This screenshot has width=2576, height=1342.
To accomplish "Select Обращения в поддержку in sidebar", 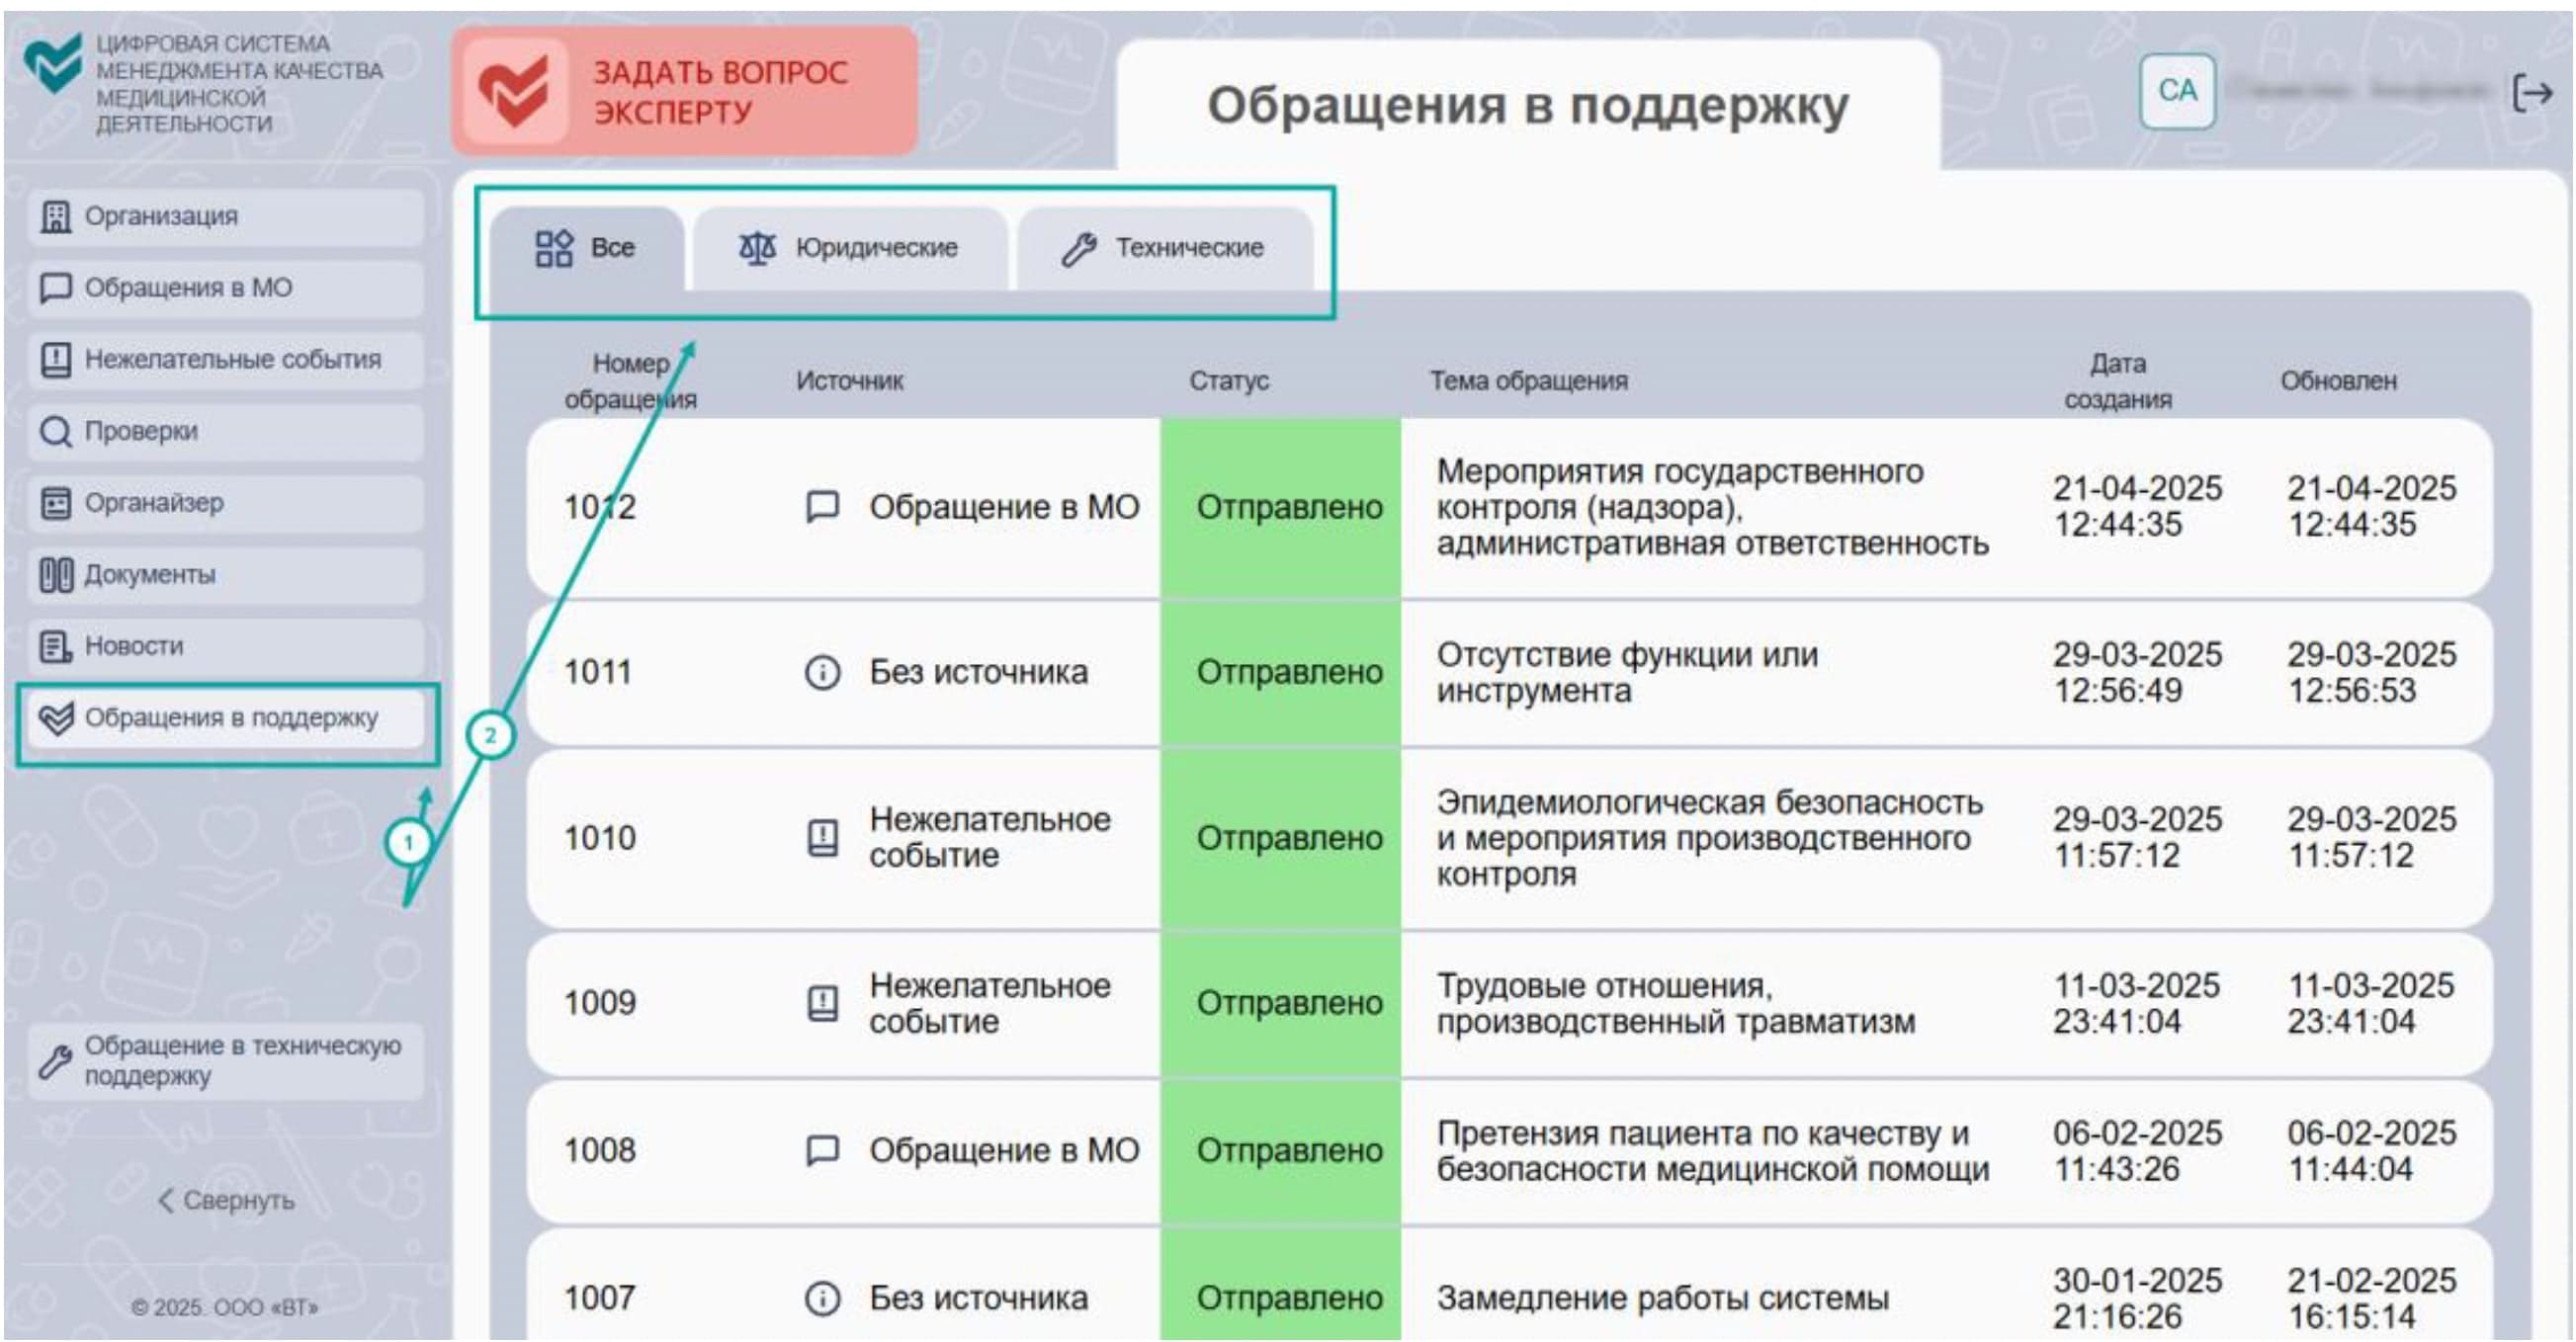I will pyautogui.click(x=226, y=718).
